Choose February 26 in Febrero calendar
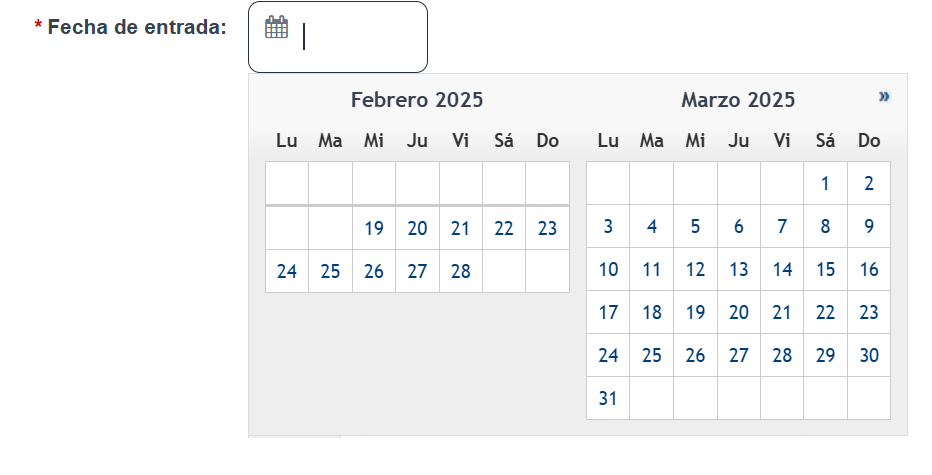932x475 pixels. [374, 271]
